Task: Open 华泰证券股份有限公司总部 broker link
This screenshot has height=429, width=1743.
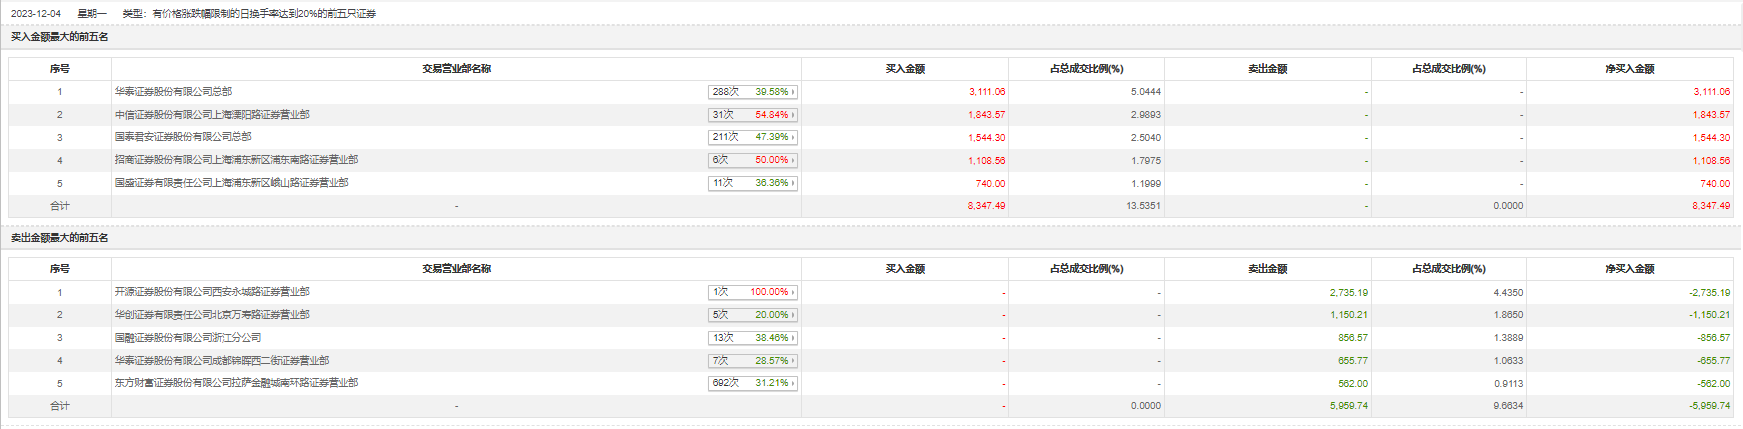Action: (173, 91)
